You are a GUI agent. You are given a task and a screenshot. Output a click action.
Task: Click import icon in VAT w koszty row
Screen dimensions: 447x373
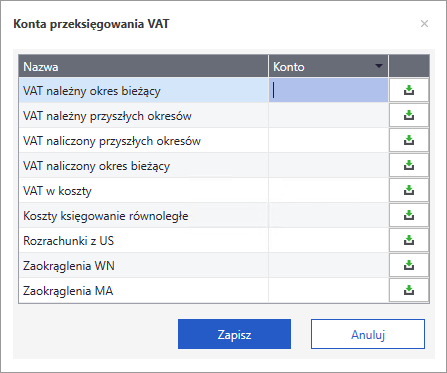pyautogui.click(x=409, y=190)
